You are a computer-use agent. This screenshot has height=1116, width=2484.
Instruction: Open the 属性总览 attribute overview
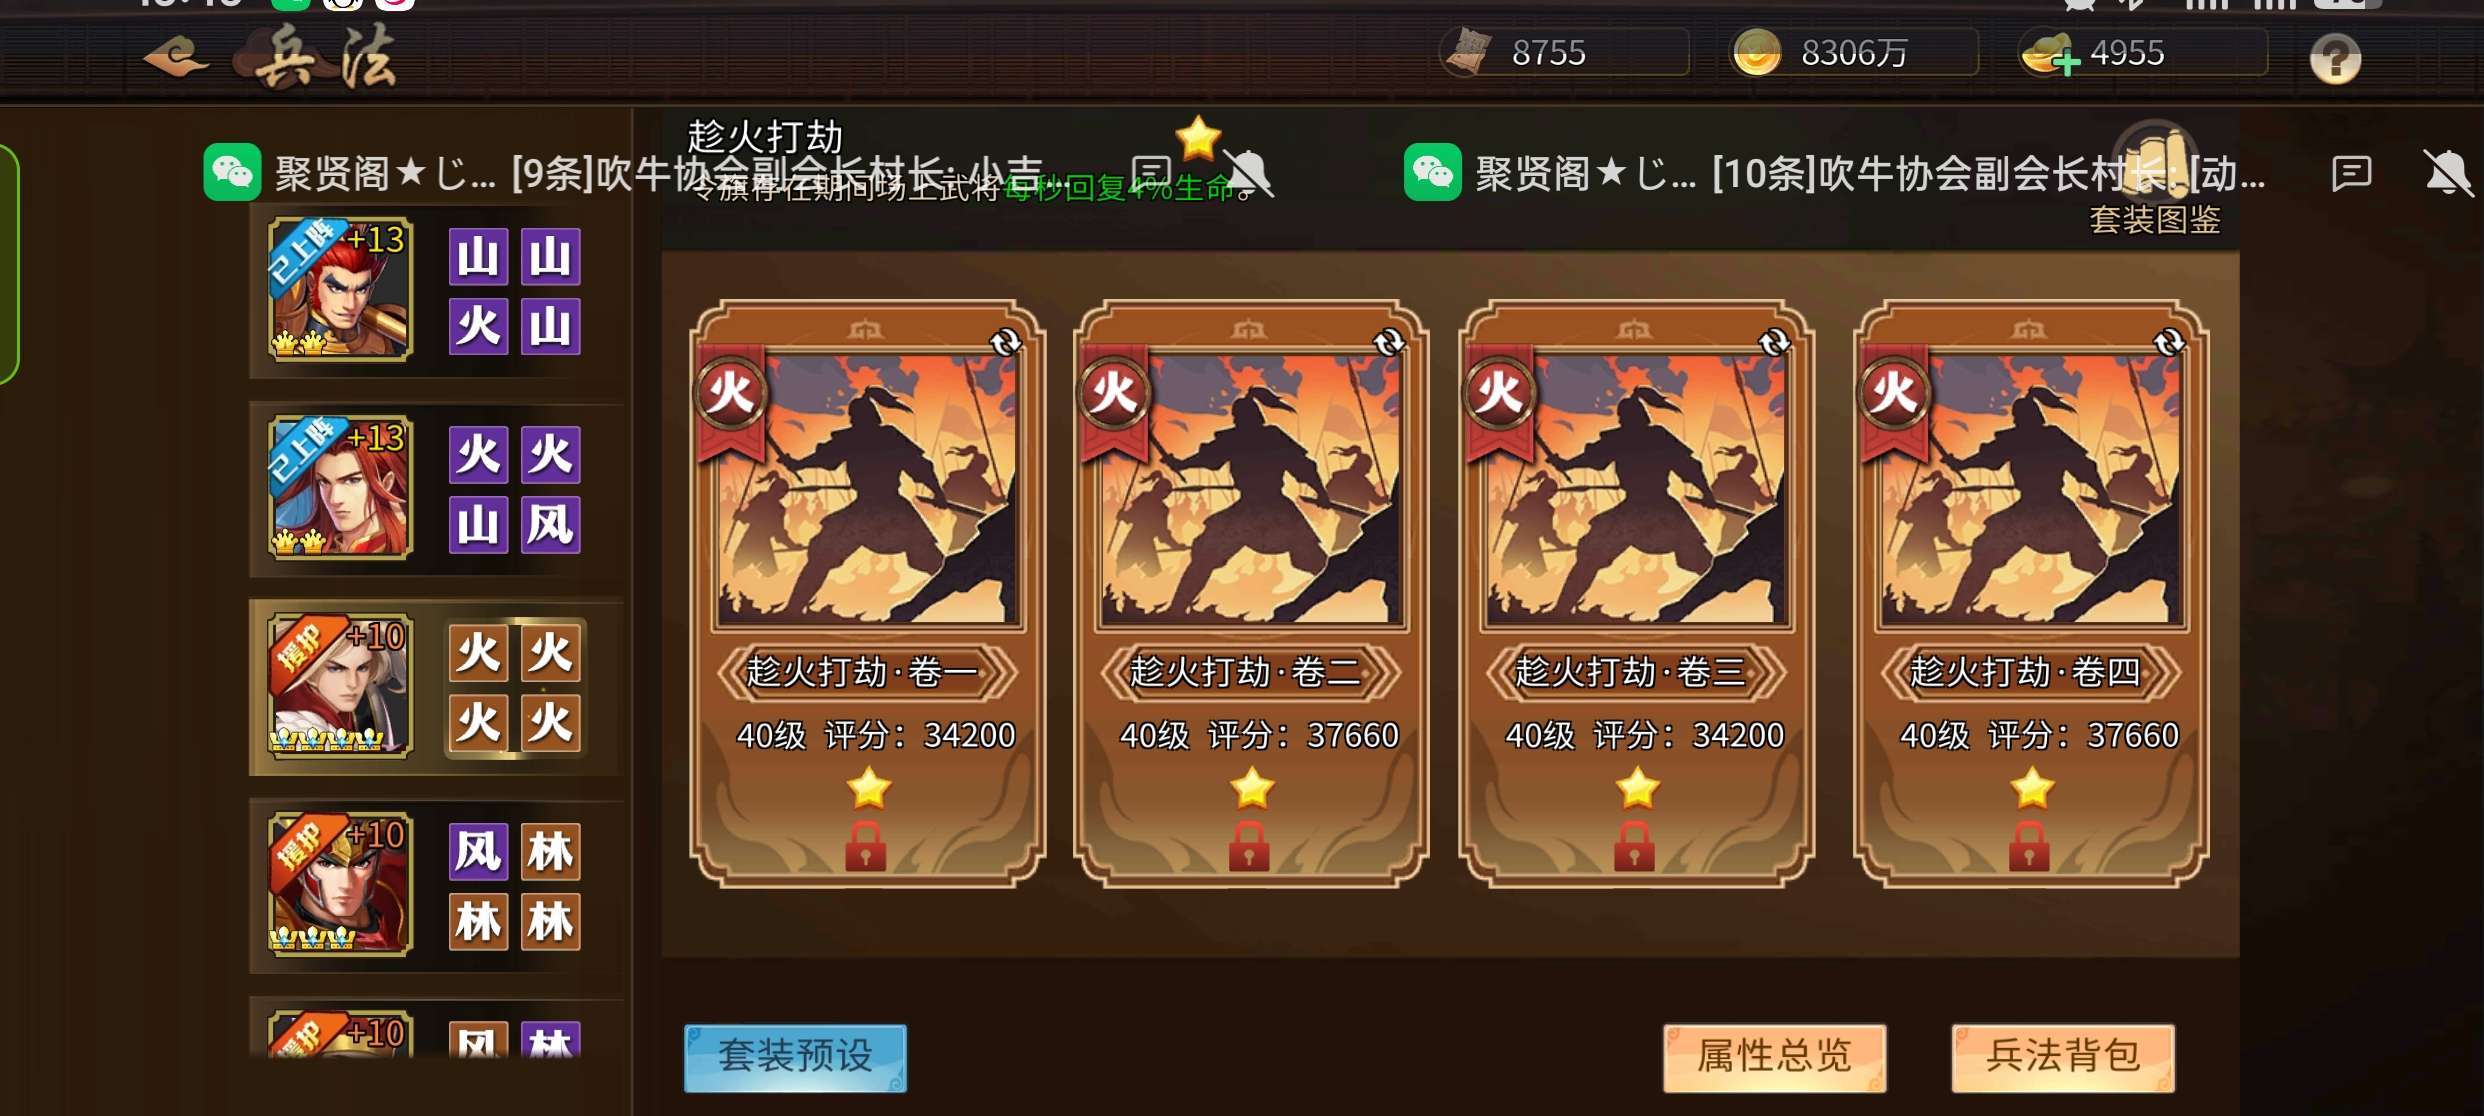click(x=1775, y=1057)
